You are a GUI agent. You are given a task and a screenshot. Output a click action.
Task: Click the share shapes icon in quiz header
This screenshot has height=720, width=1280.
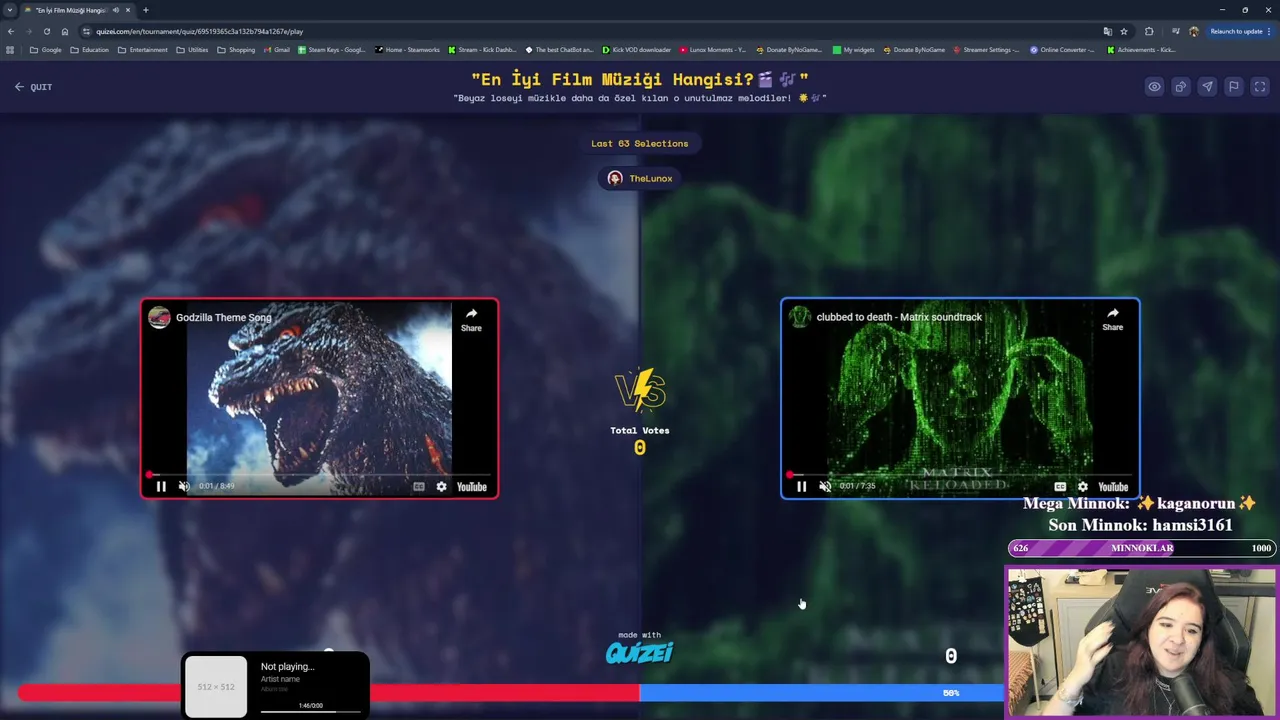point(1181,87)
